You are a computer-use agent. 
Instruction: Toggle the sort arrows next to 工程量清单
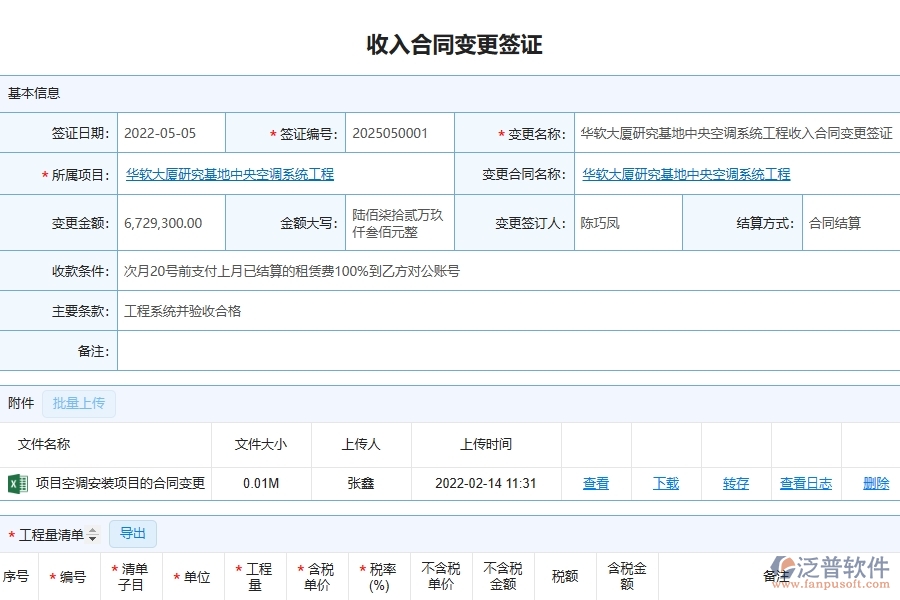click(94, 533)
